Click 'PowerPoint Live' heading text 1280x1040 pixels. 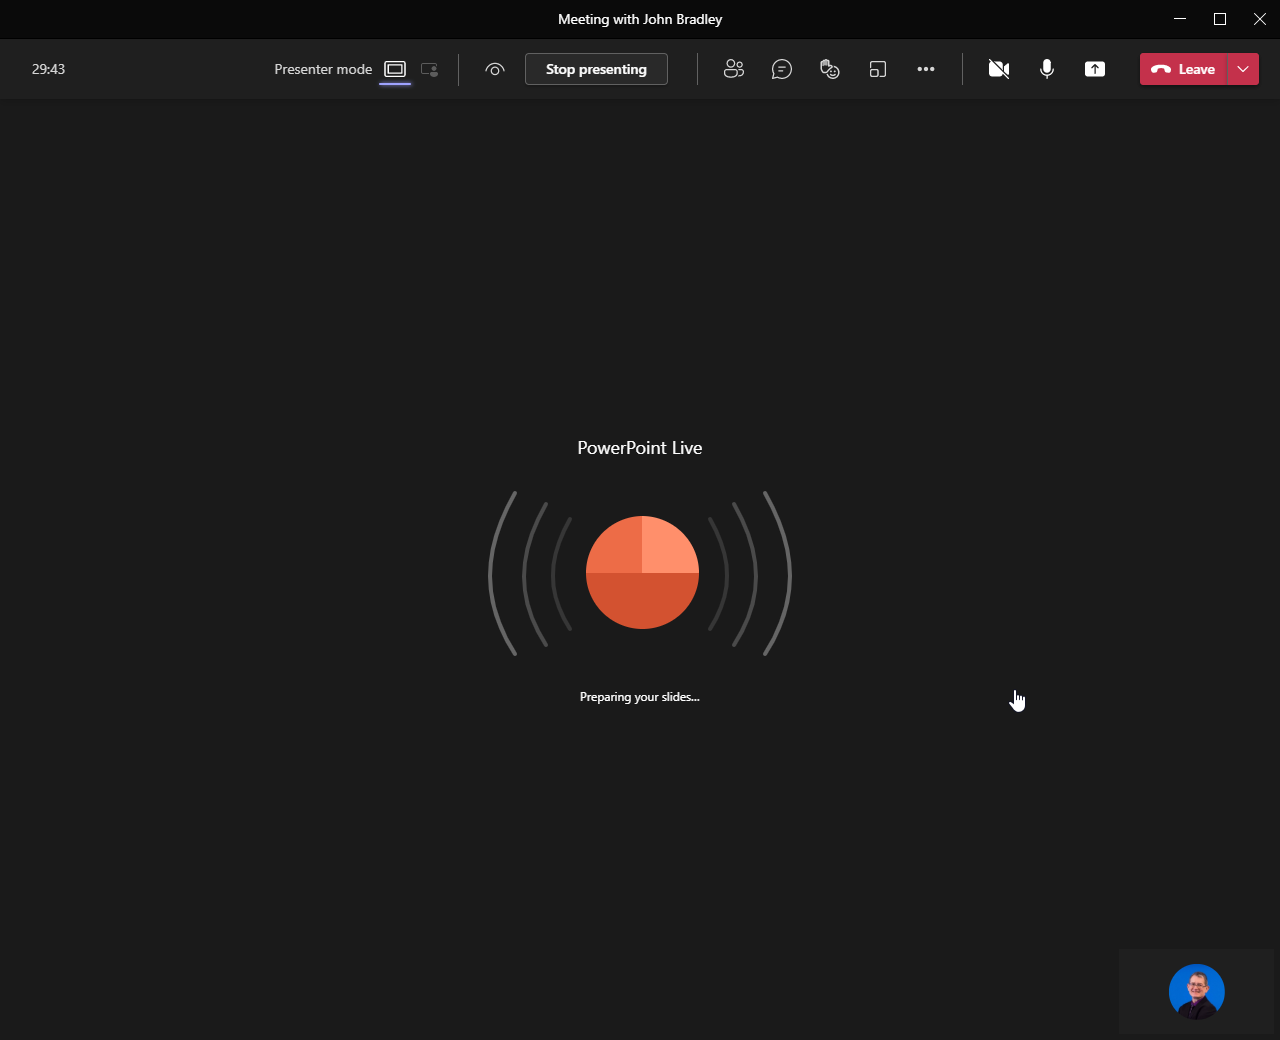point(640,448)
